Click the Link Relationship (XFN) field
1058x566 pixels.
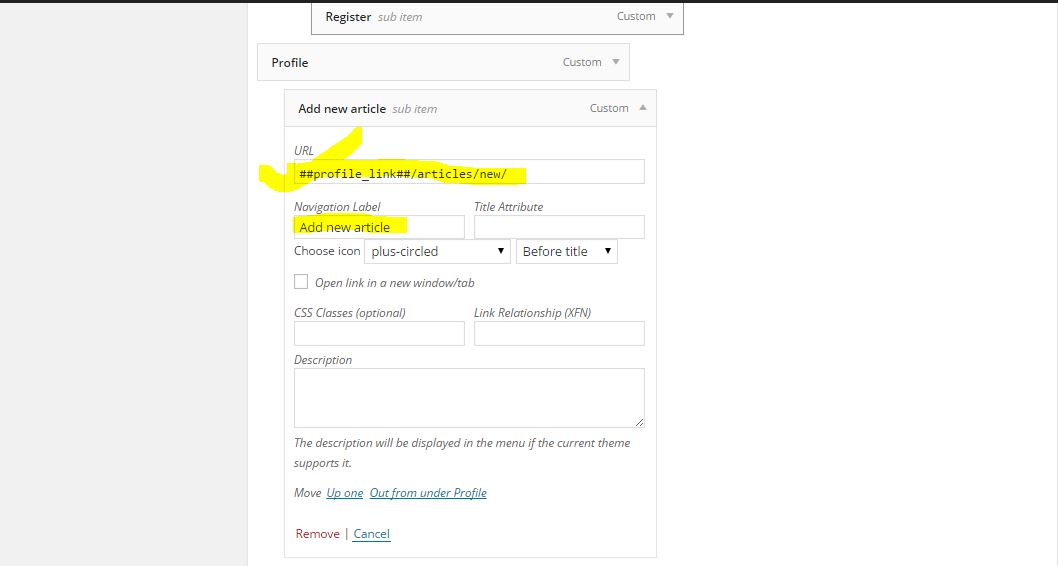(x=558, y=334)
